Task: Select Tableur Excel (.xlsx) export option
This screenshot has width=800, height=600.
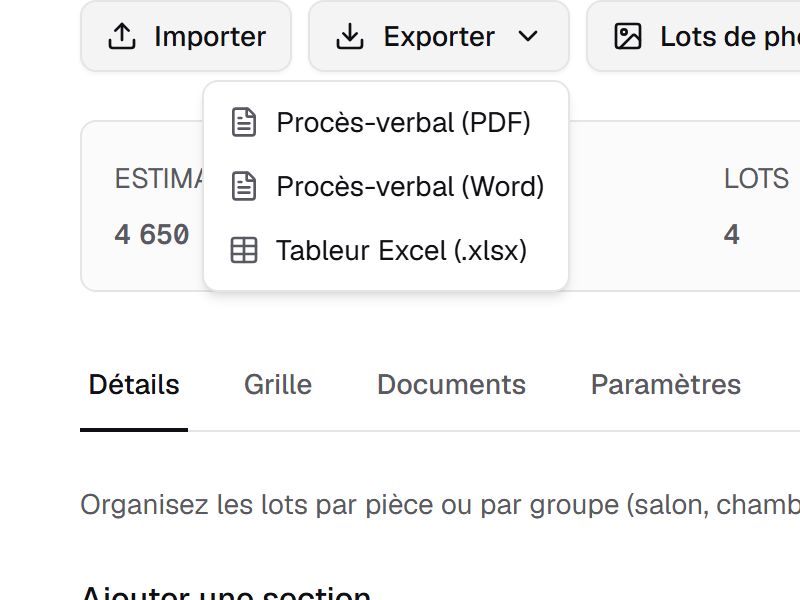Action: click(386, 250)
